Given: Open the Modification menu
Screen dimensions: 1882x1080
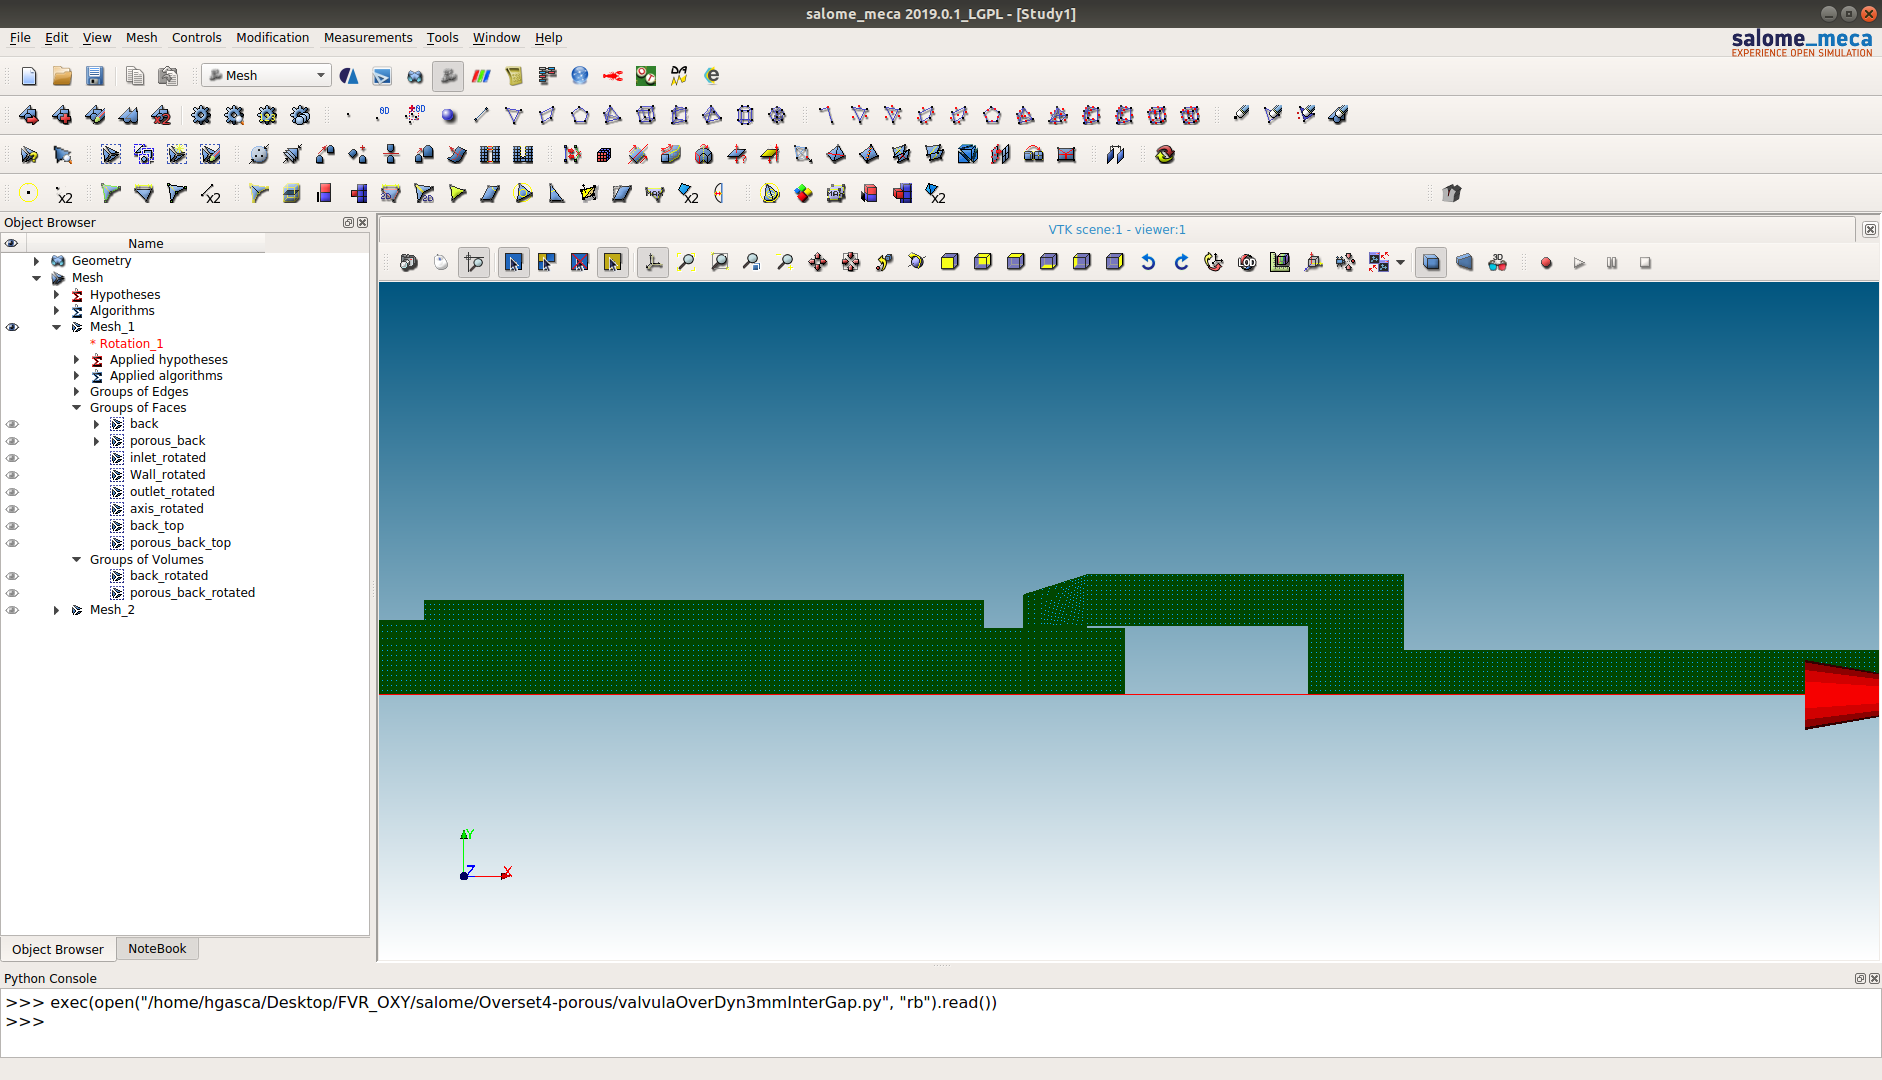Looking at the screenshot, I should pyautogui.click(x=272, y=38).
